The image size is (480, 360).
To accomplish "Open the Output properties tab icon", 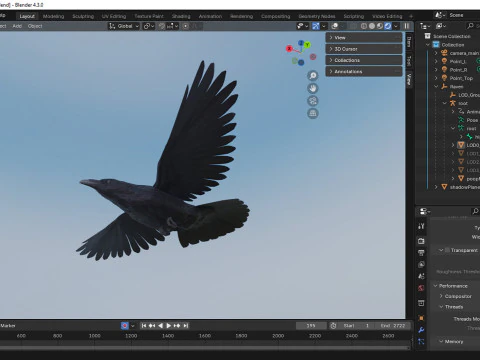I will pyautogui.click(x=421, y=253).
